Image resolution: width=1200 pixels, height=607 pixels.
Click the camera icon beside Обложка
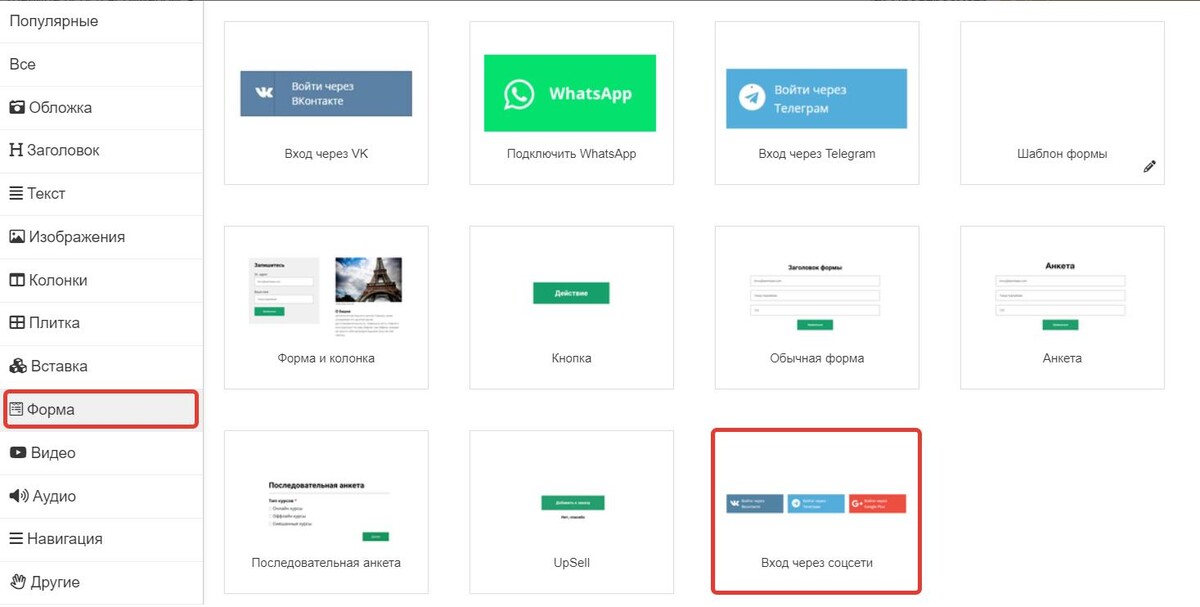point(17,107)
